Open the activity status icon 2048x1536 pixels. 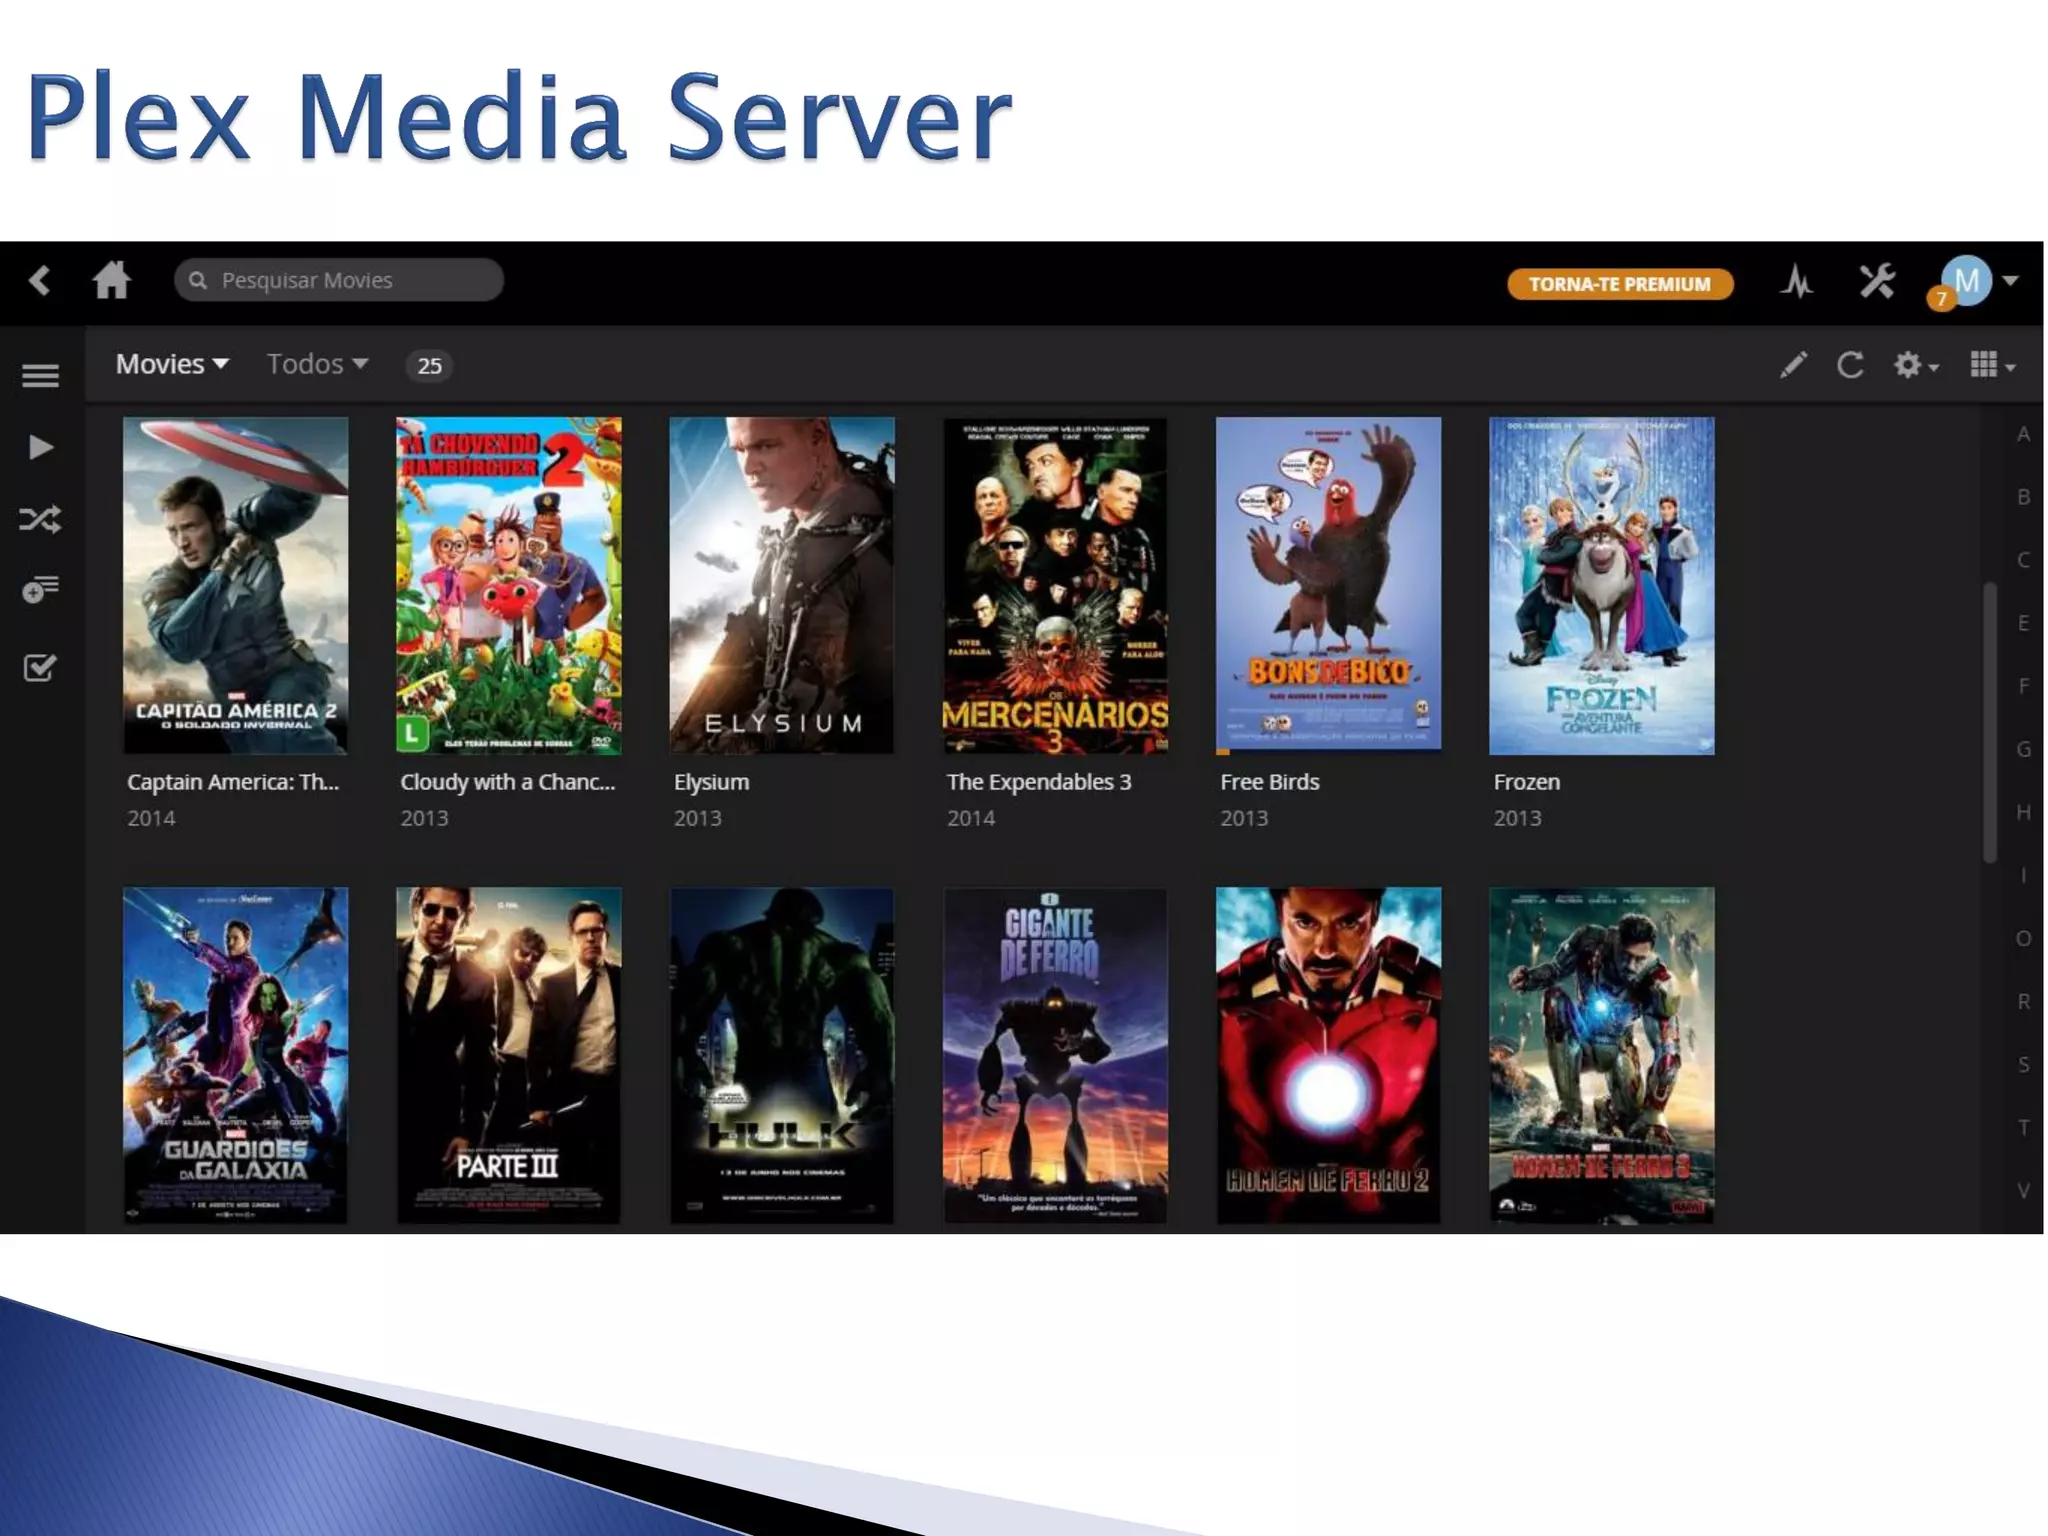1796,283
